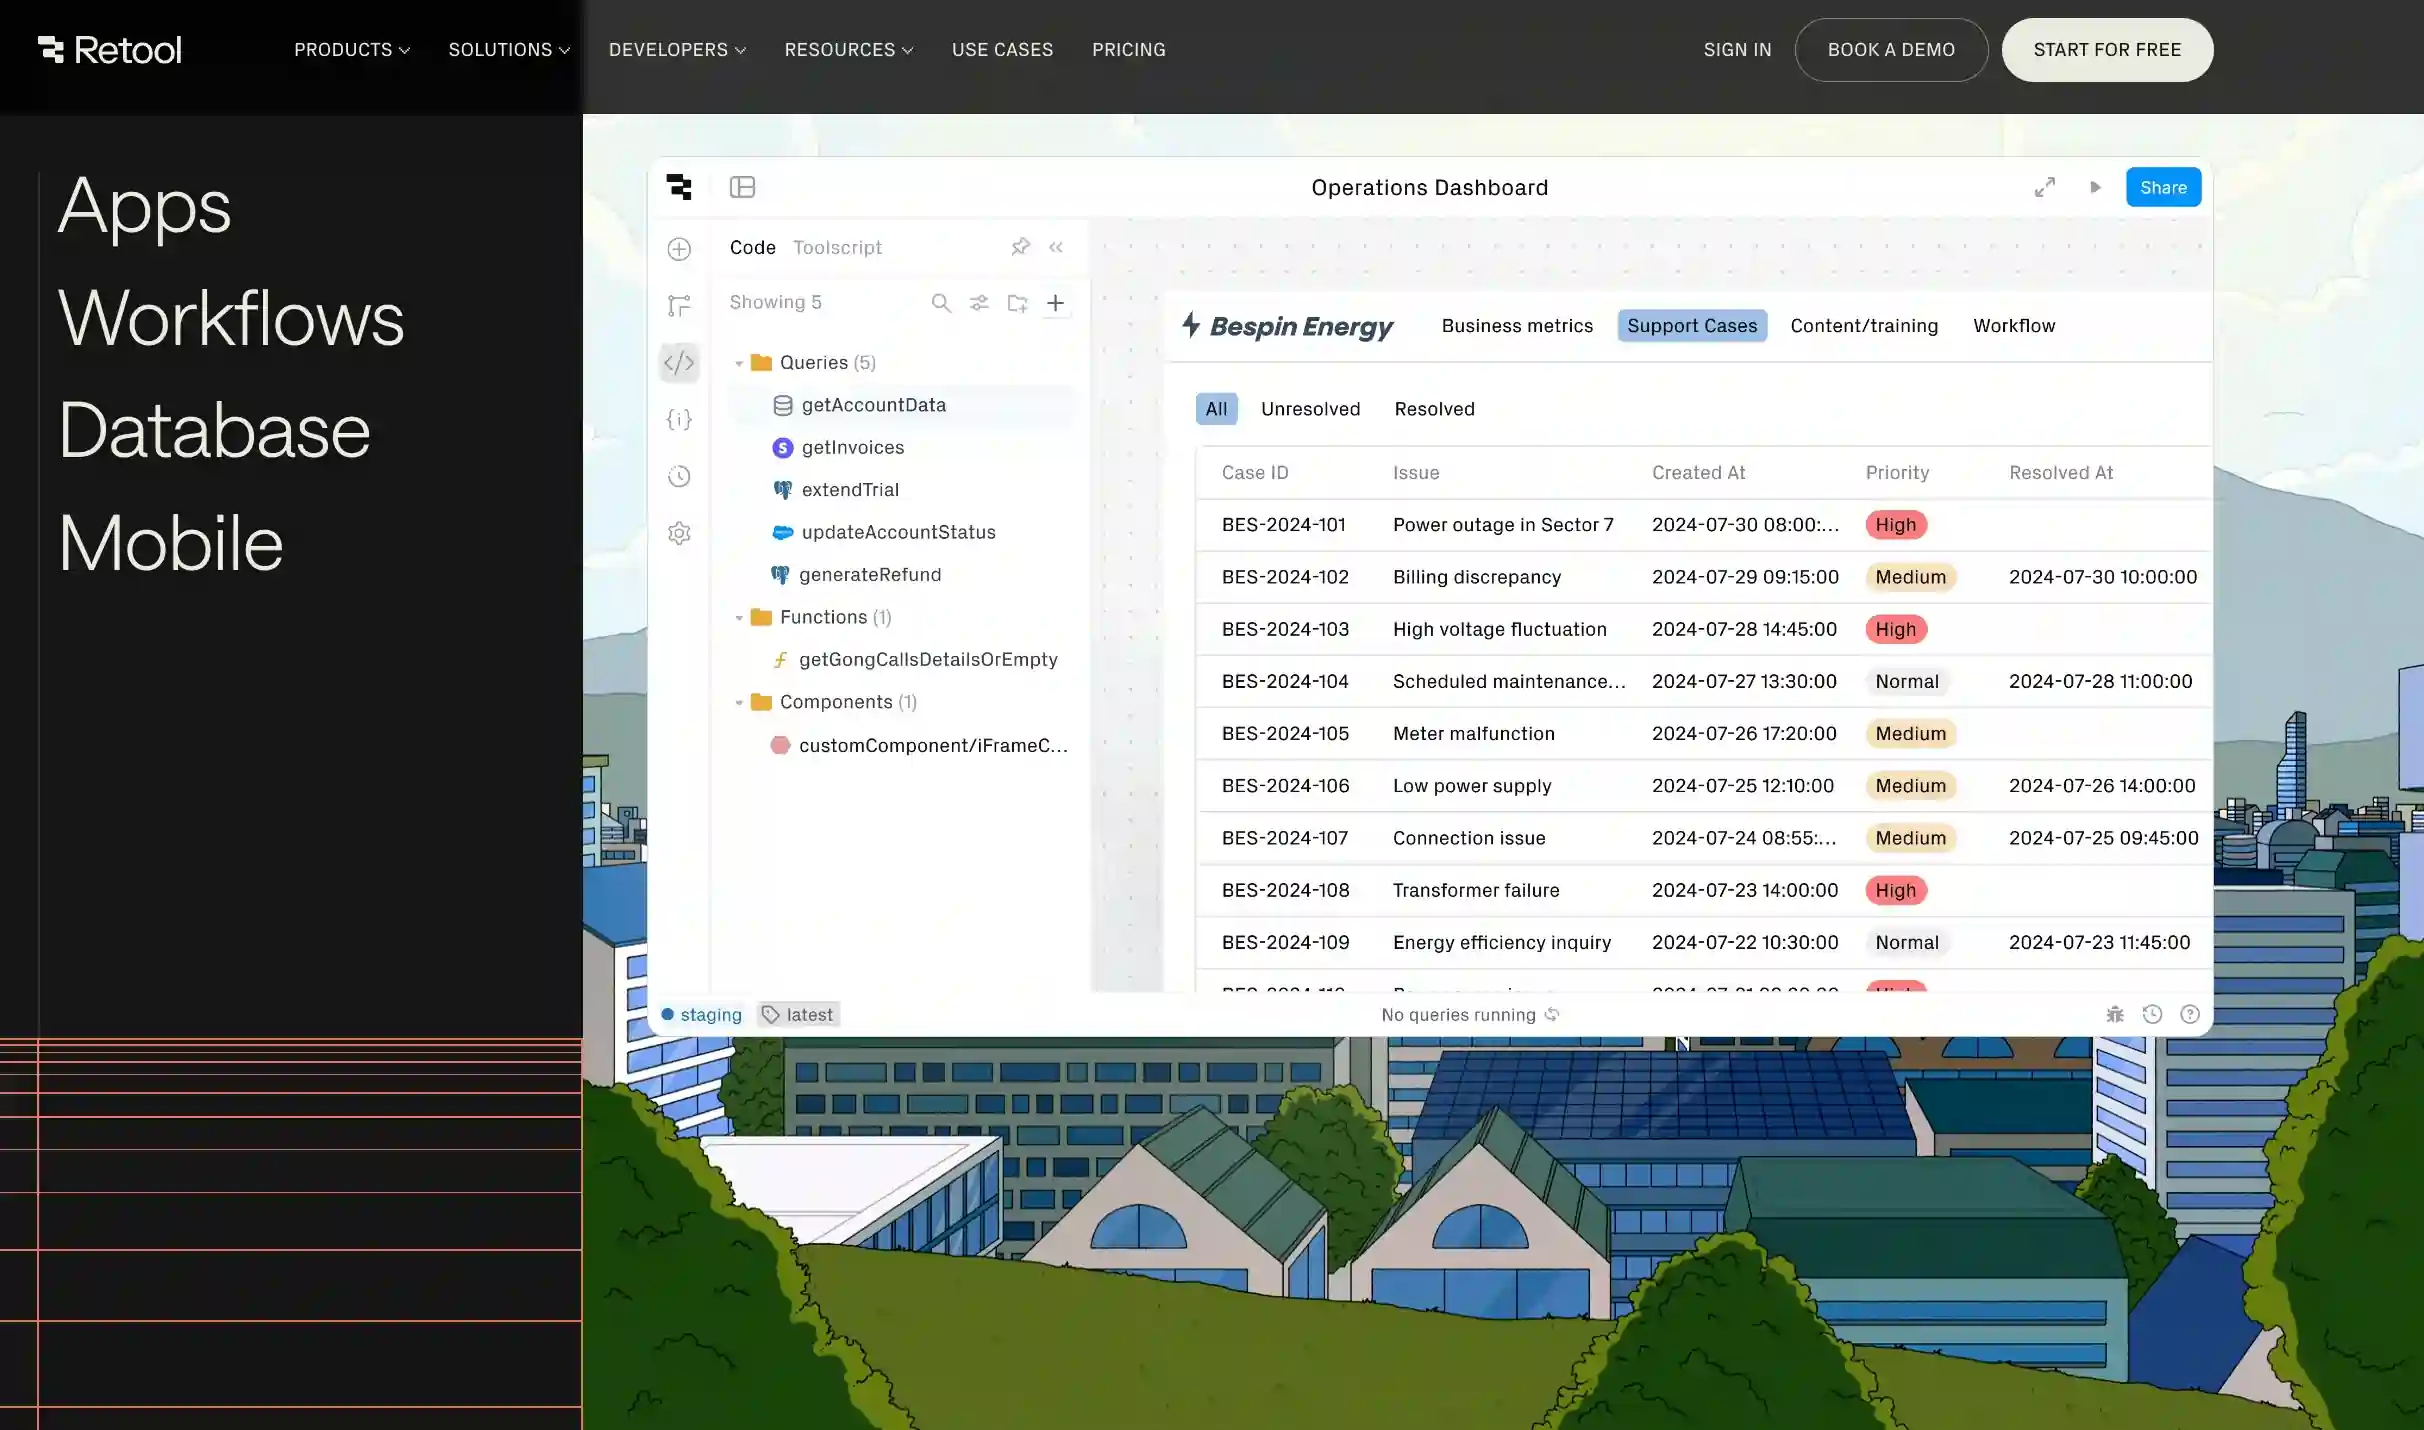Preview the app with play icon

[2095, 187]
